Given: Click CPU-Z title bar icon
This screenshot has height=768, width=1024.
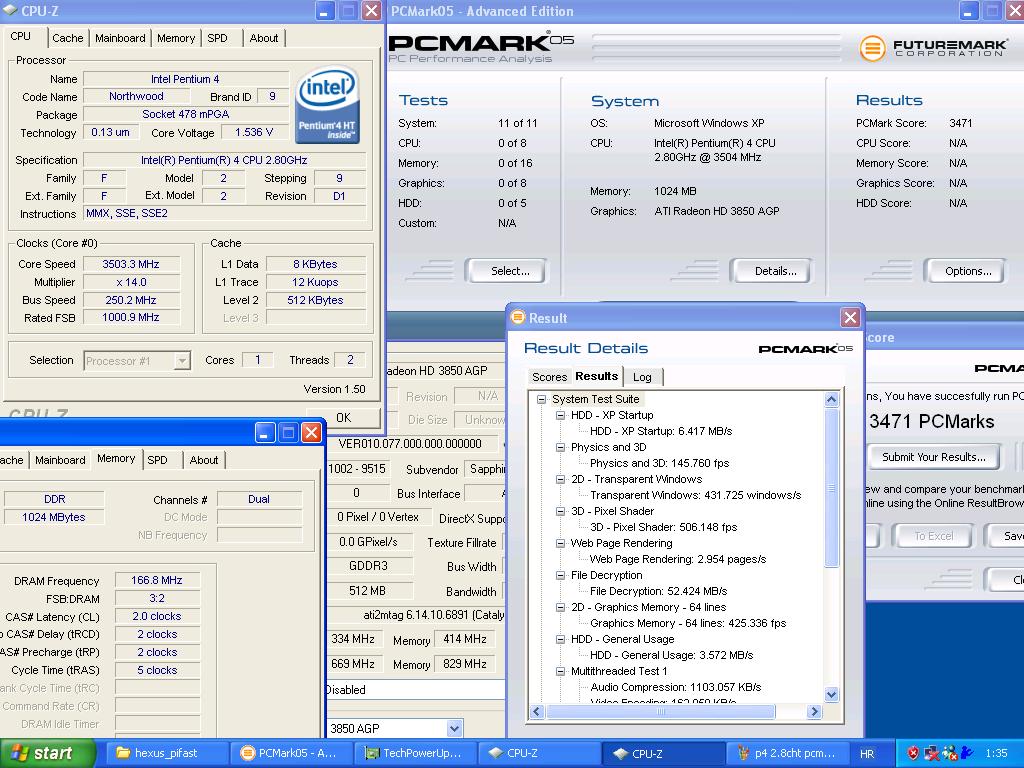Looking at the screenshot, I should [x=10, y=10].
